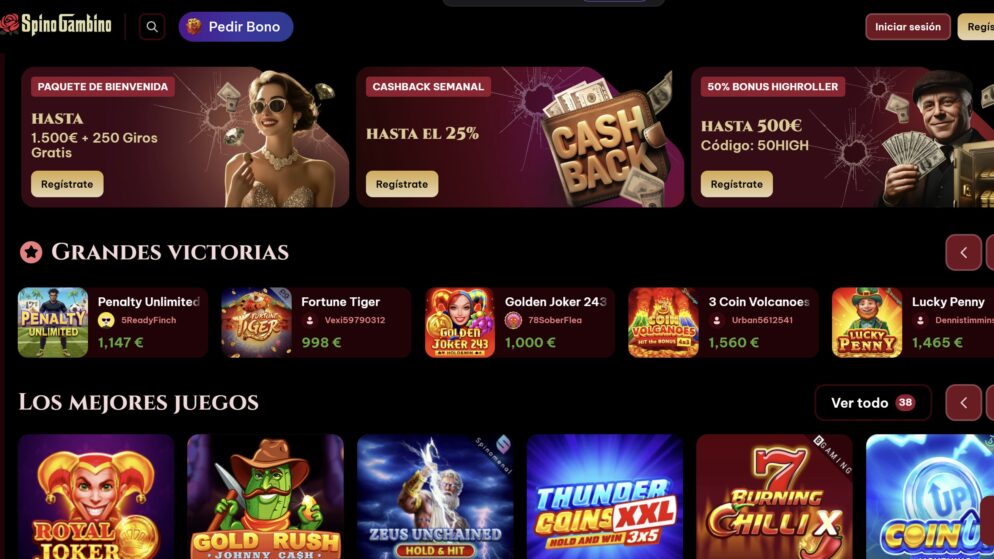
Task: Open the Fortune Tiger game icon
Action: click(x=256, y=323)
